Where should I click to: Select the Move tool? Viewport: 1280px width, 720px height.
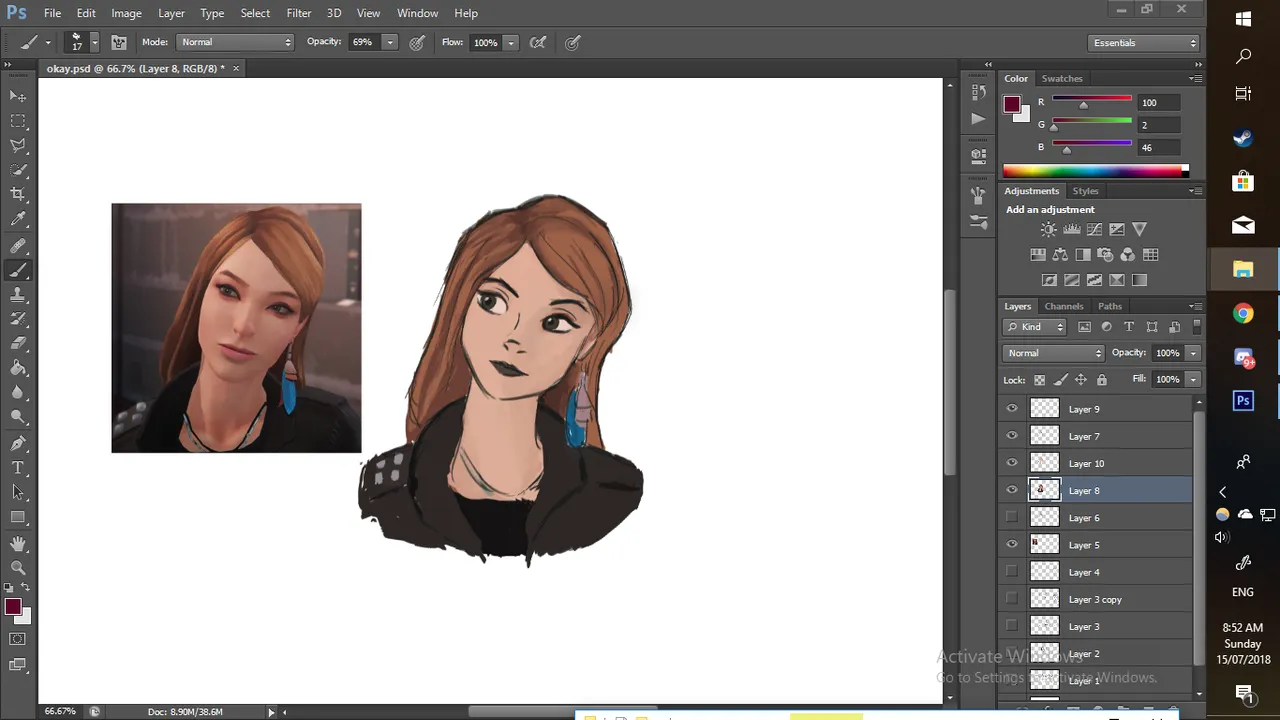tap(18, 96)
